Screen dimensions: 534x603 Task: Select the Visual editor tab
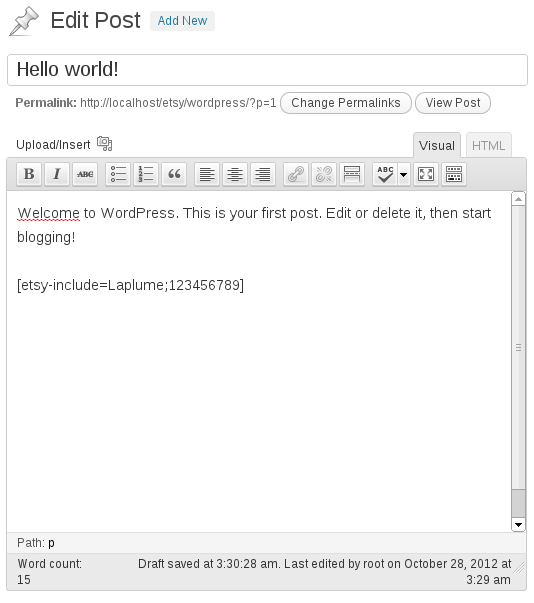coord(437,145)
